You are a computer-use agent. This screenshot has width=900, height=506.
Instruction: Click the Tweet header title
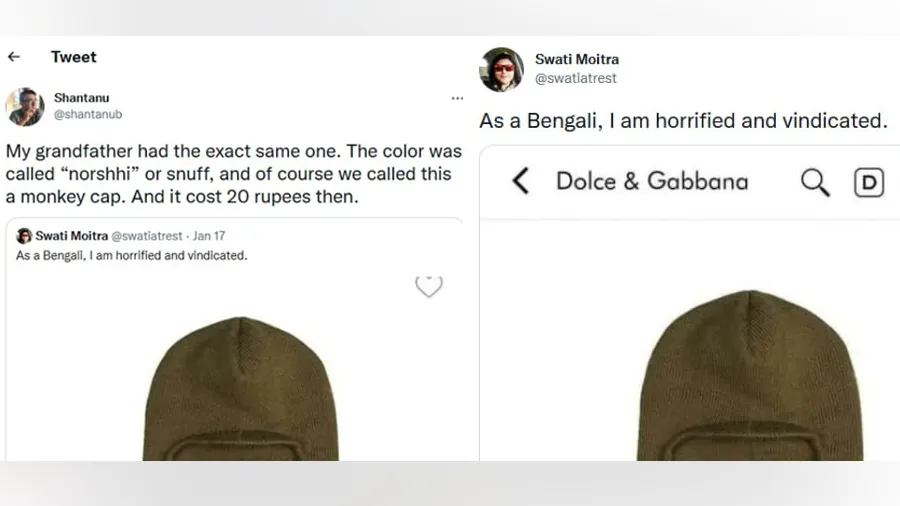pos(74,57)
